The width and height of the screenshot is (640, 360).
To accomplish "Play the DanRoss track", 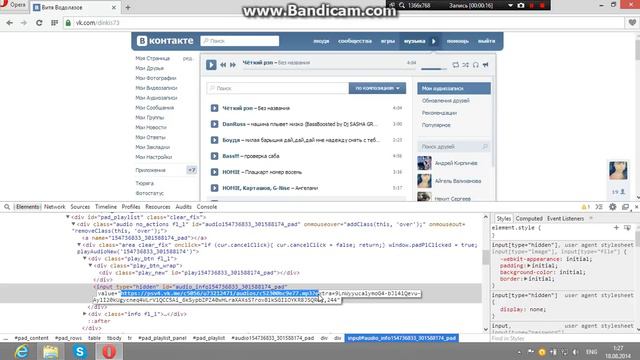I will tap(214, 124).
